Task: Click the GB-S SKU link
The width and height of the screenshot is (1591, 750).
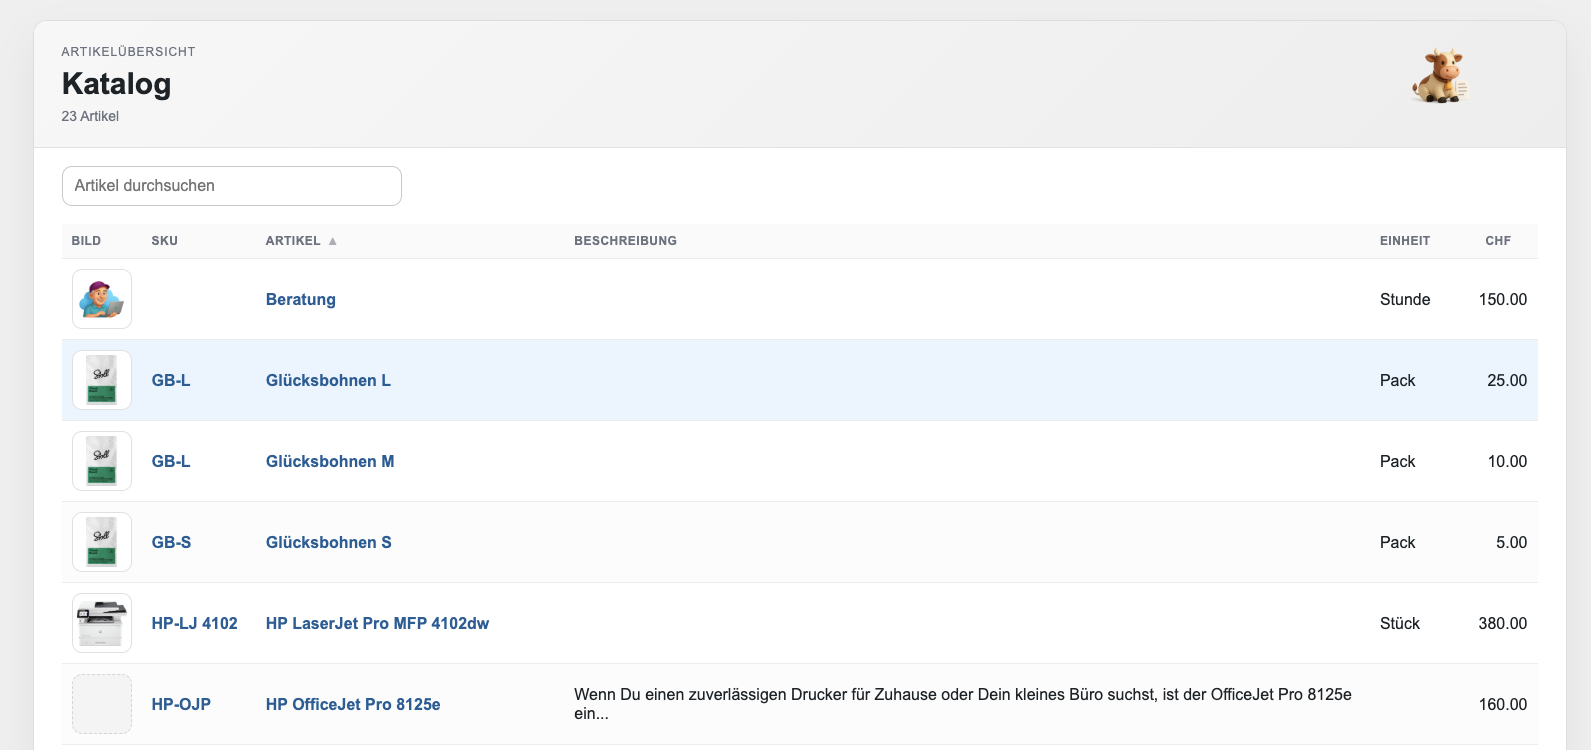Action: pos(171,542)
